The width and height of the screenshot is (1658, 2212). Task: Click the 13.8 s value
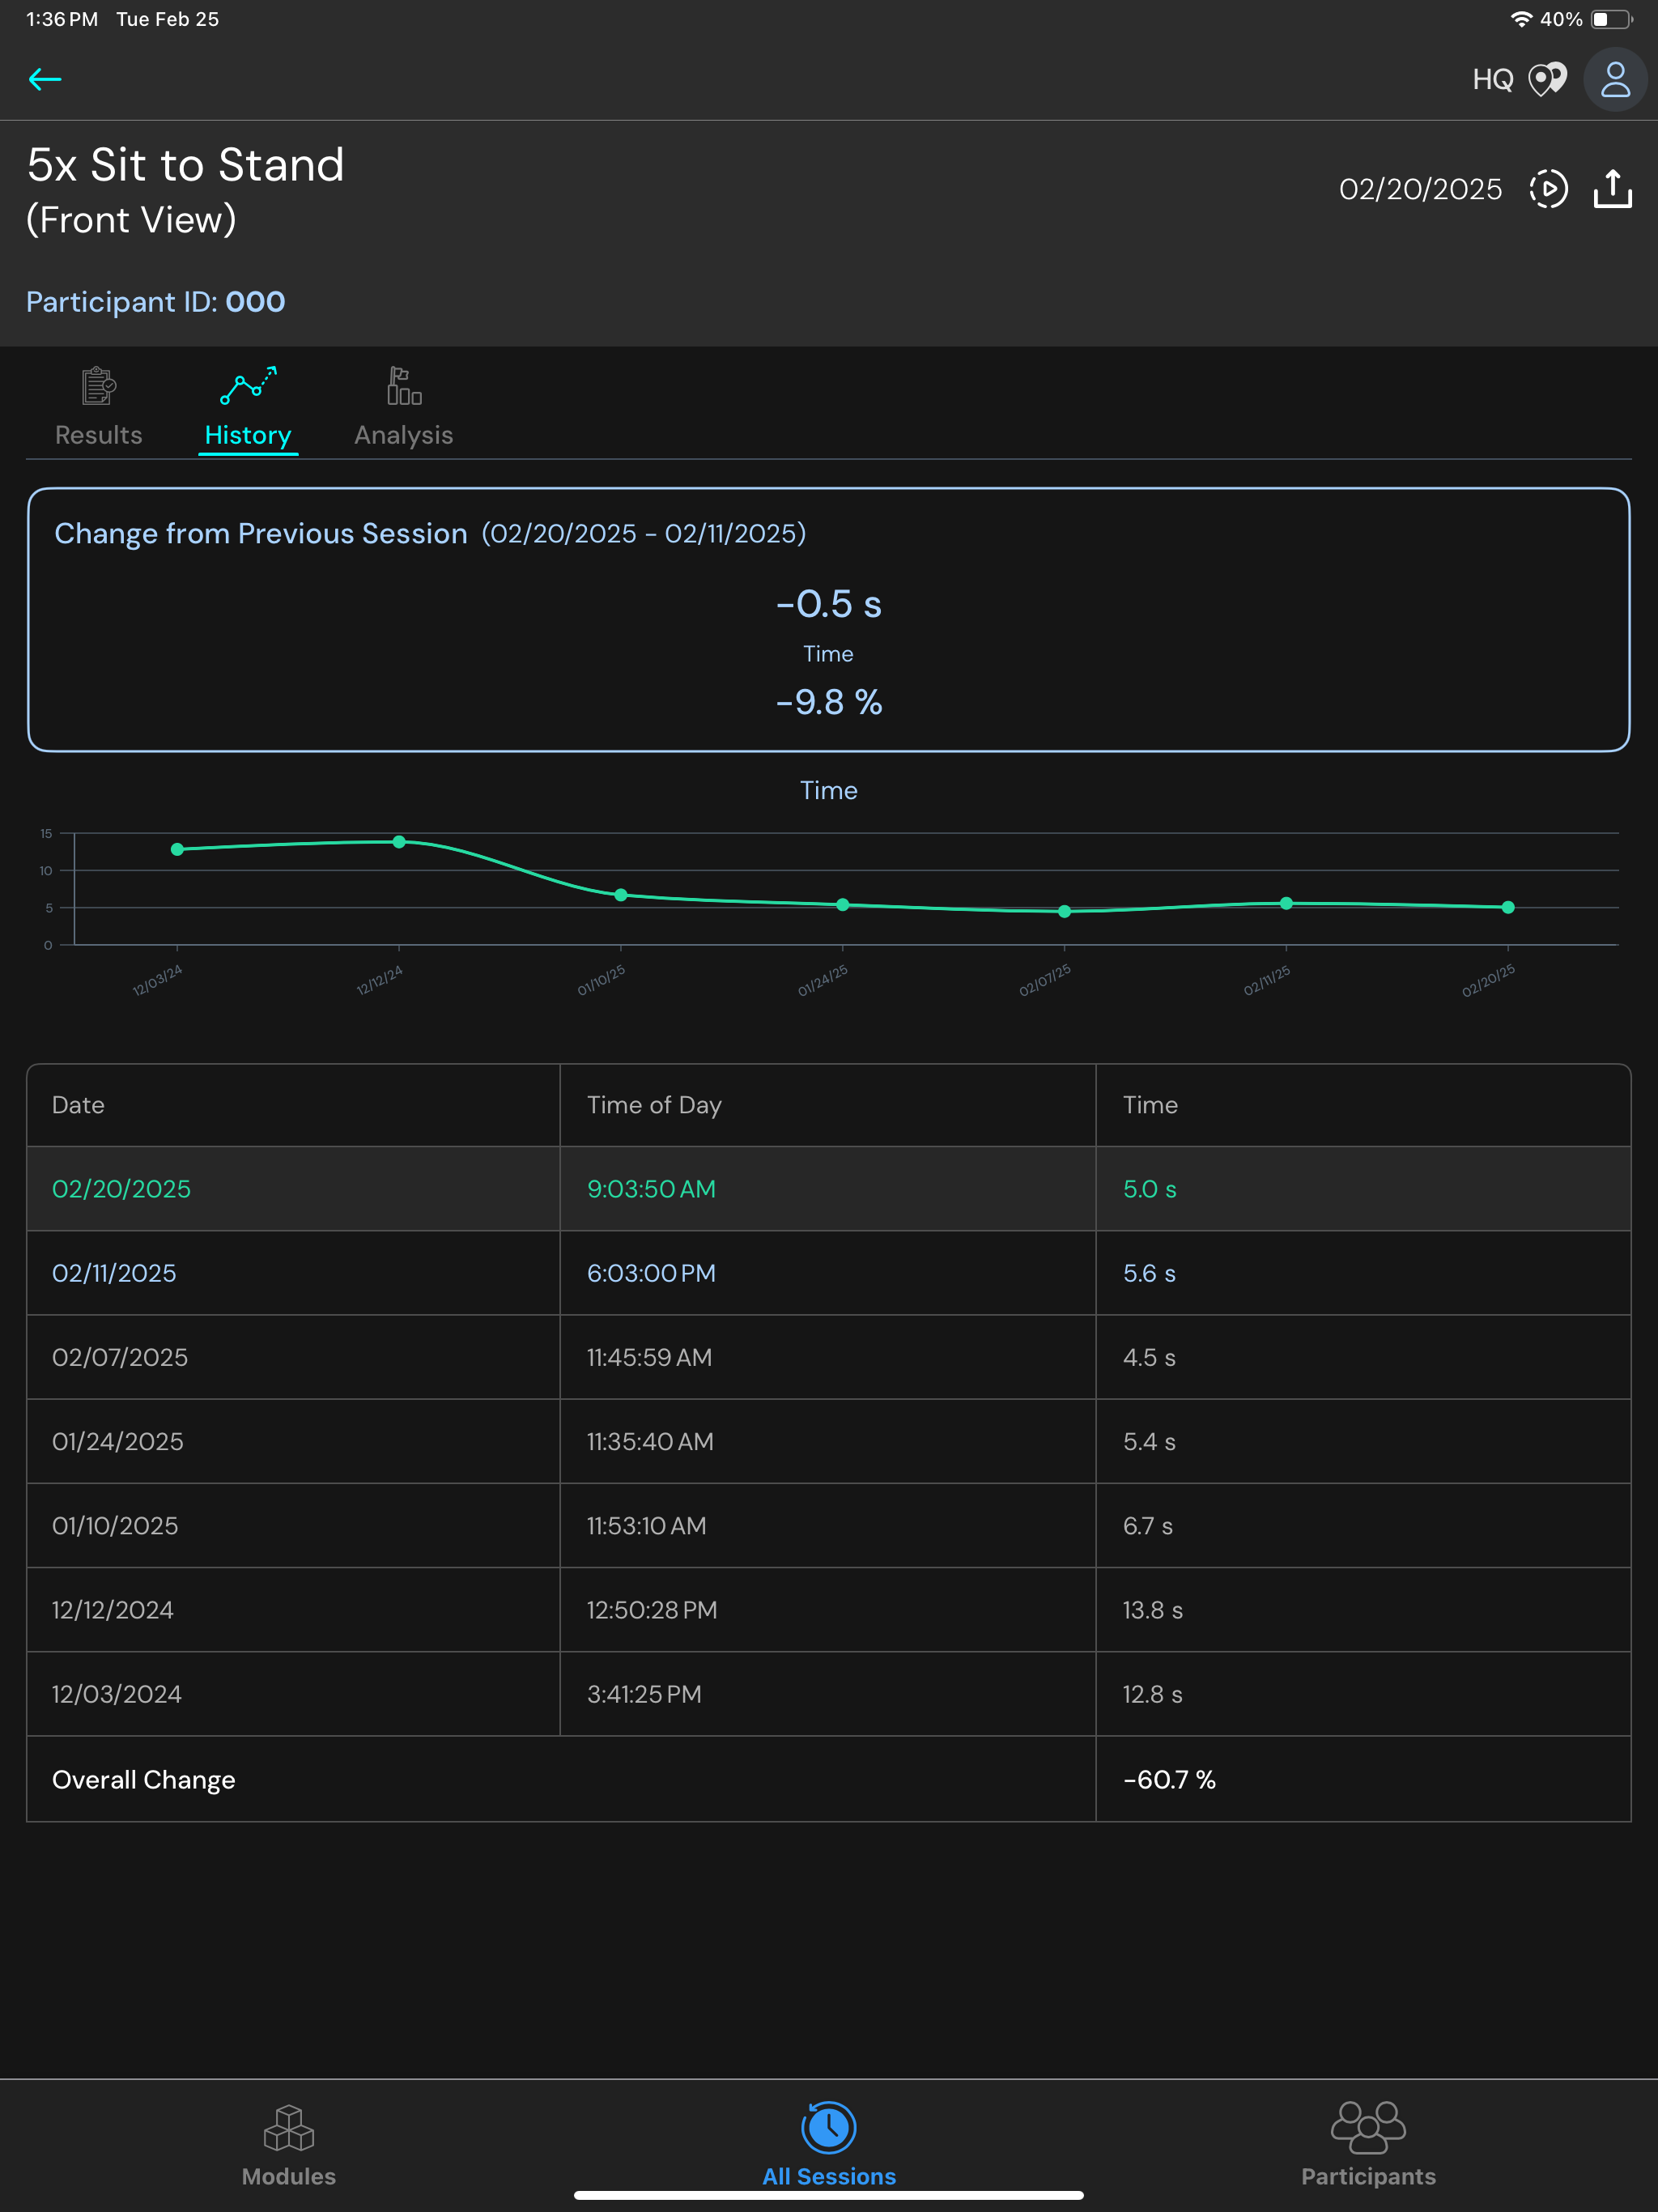[x=1152, y=1610]
